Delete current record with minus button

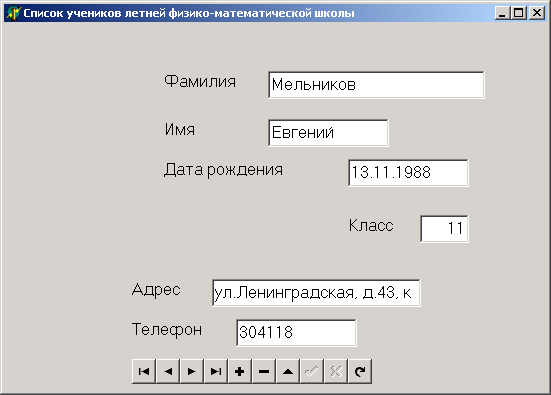pyautogui.click(x=264, y=371)
